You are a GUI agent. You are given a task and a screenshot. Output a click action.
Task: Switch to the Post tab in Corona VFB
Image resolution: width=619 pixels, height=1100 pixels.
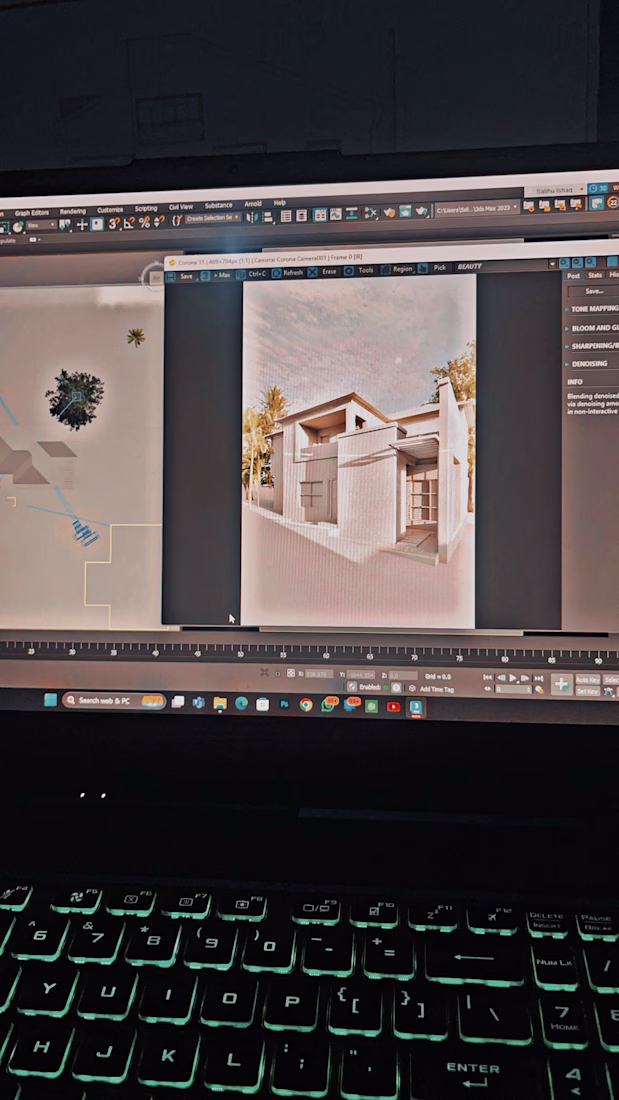click(573, 276)
